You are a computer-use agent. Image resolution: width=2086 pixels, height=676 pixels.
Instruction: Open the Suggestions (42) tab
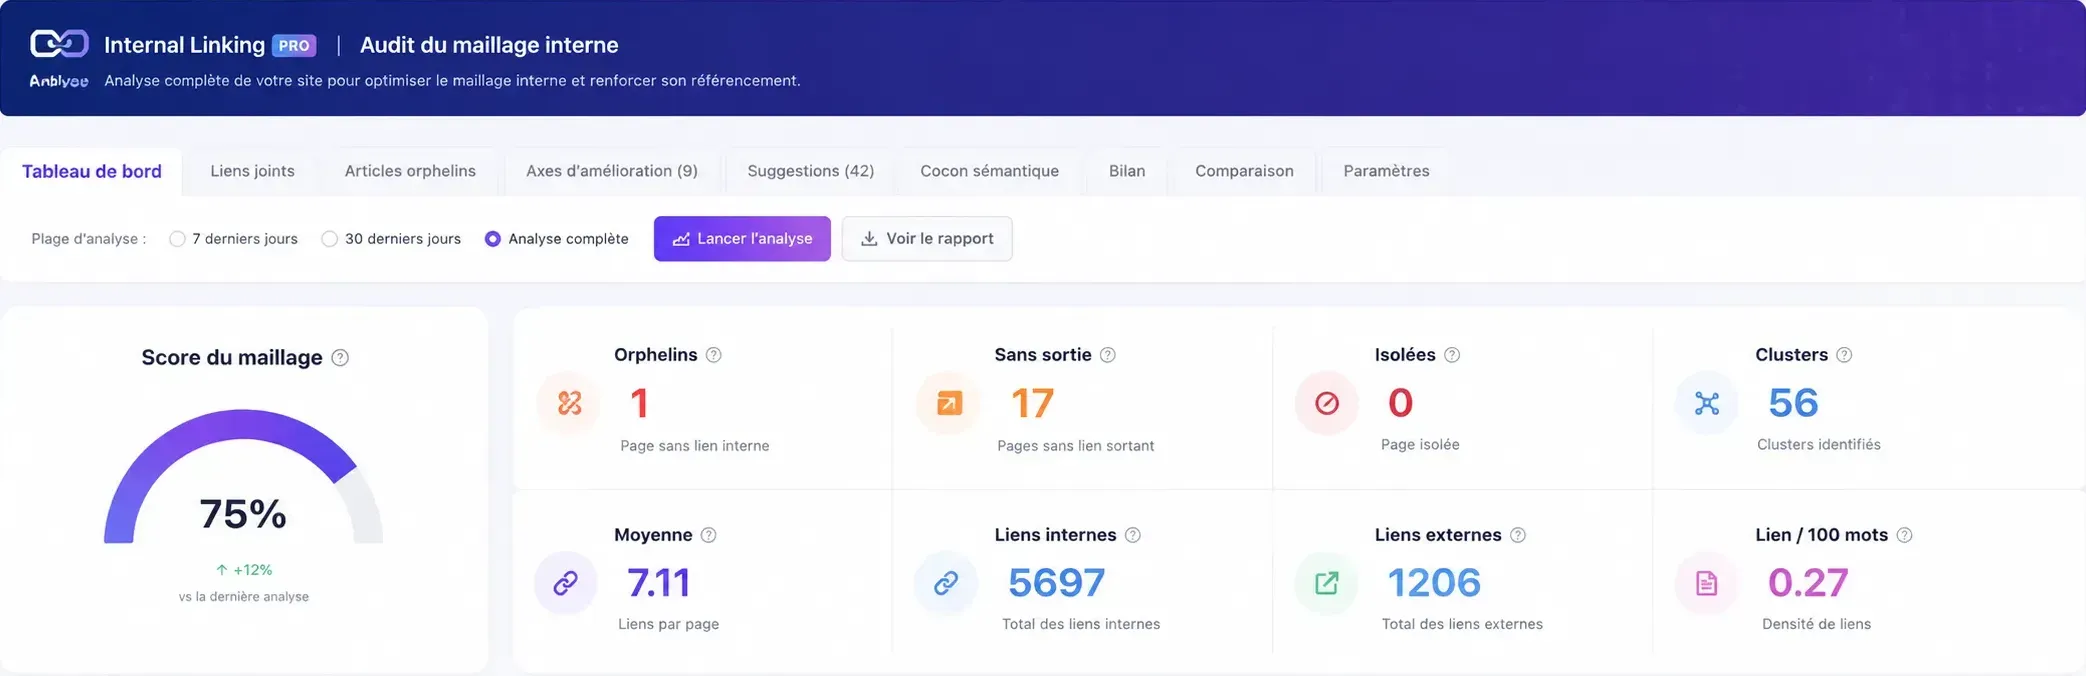[x=811, y=171]
